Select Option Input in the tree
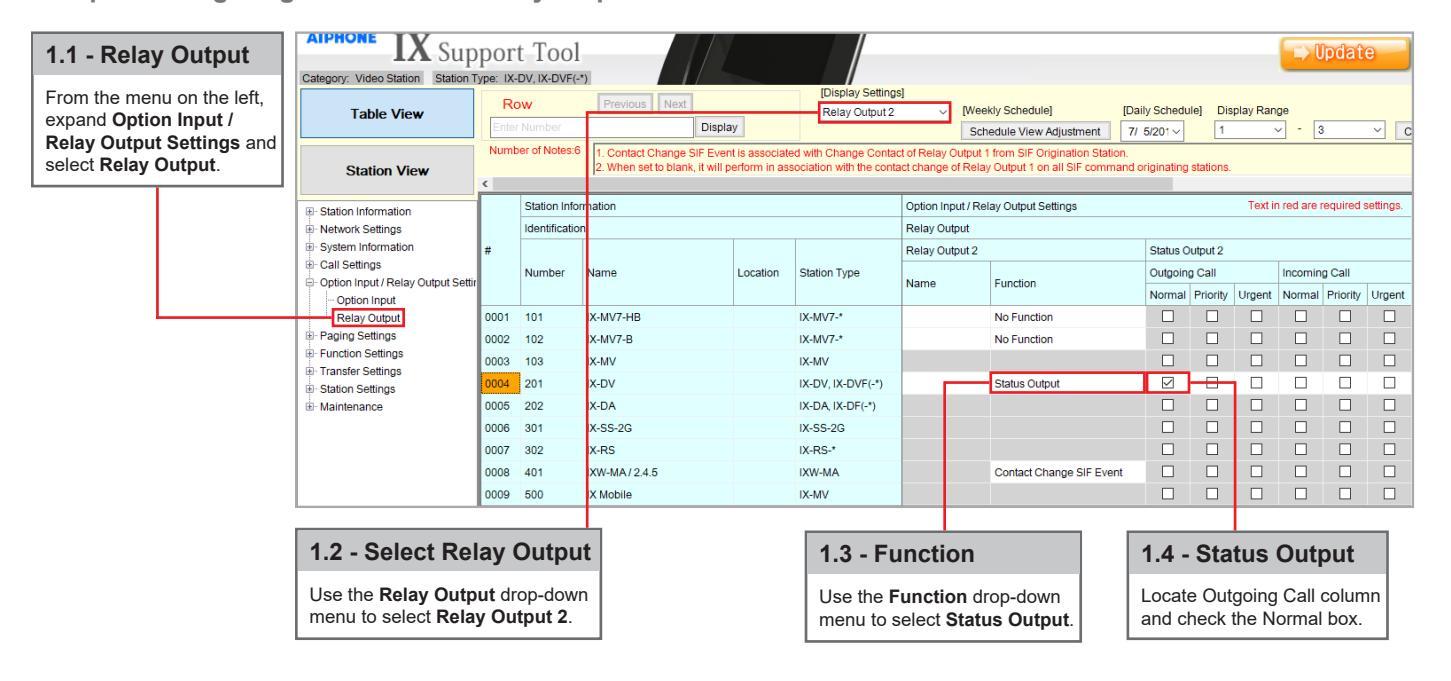This screenshot has height=681, width=1451. 365,300
